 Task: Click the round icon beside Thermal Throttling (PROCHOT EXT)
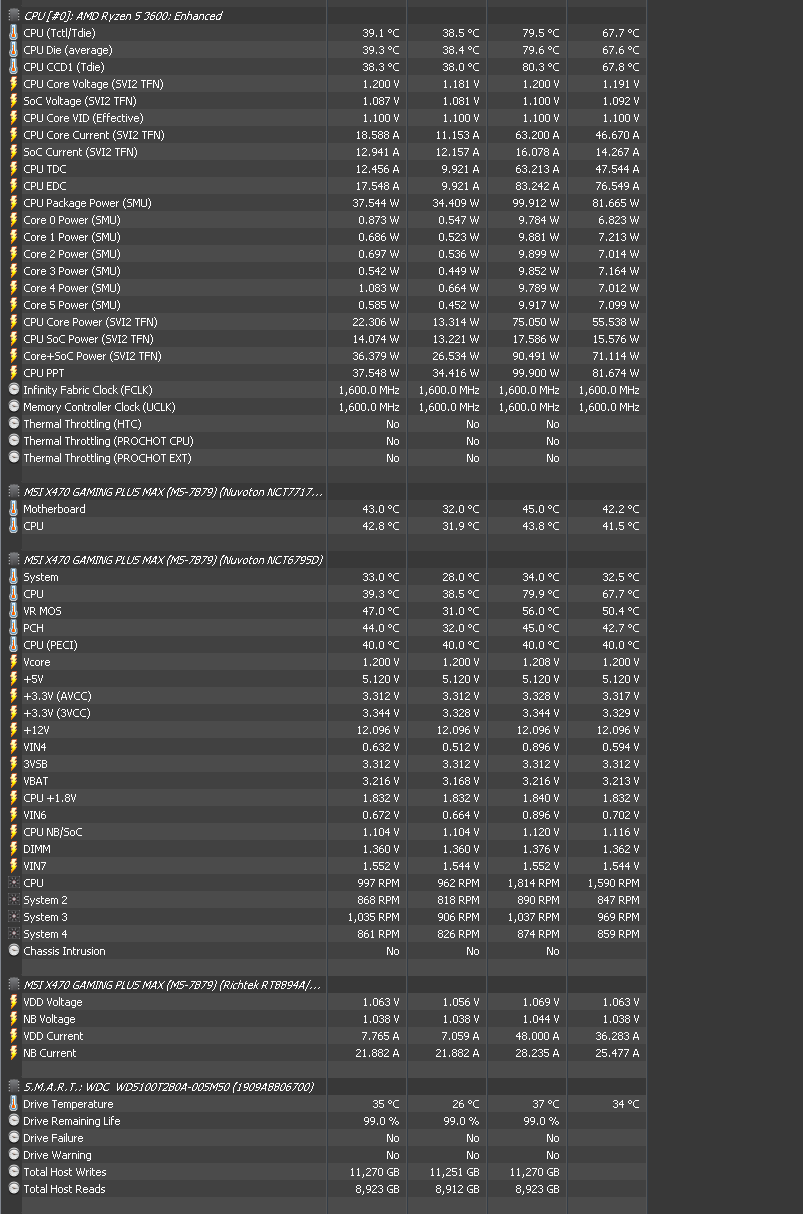tap(14, 458)
